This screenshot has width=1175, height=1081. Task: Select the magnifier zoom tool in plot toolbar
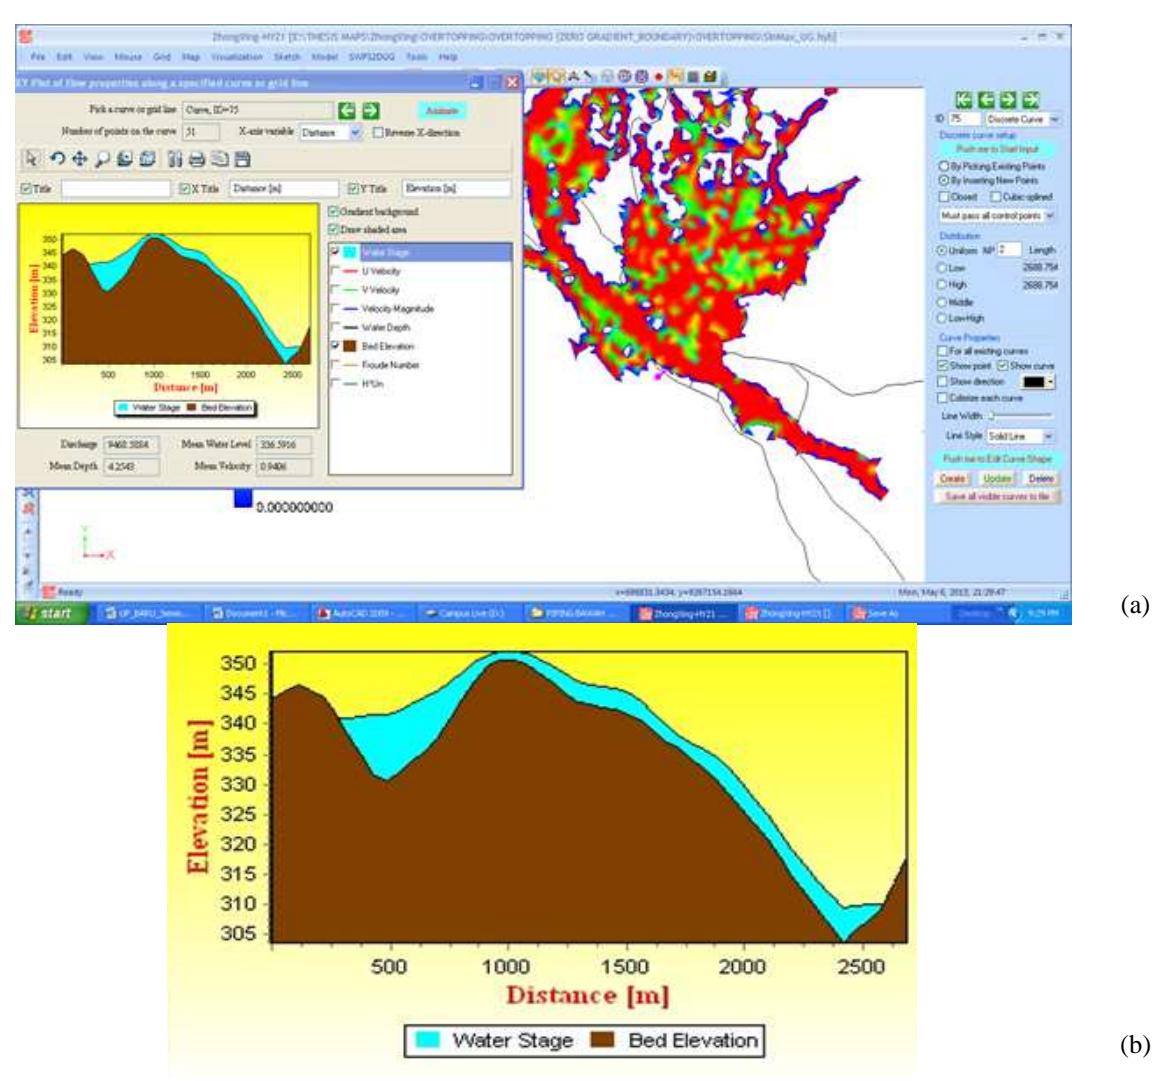(x=102, y=159)
